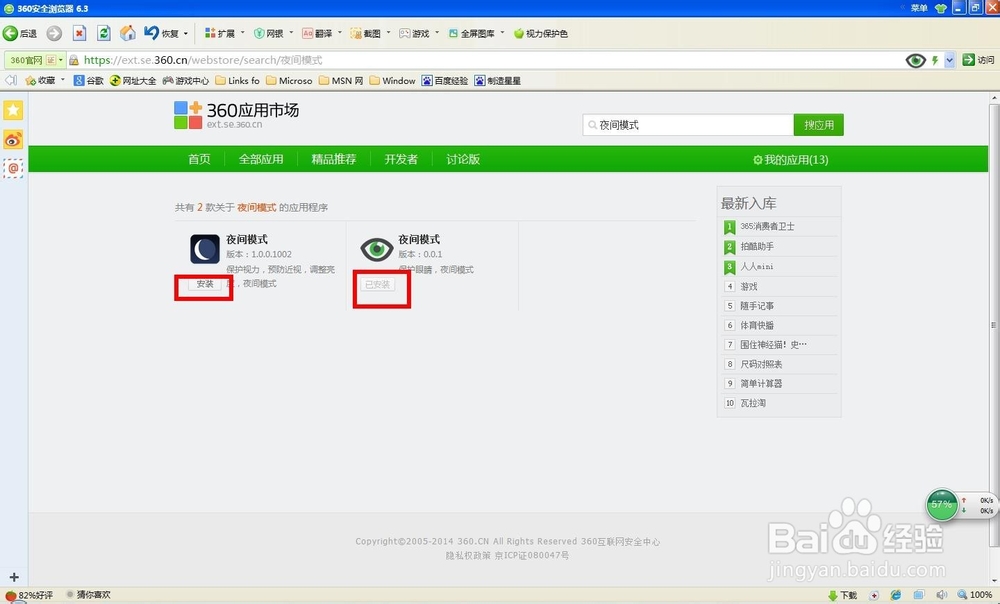Expand the 收藏 favorites dropdown arrow
Viewport: 1000px width, 604px height.
tap(62, 80)
